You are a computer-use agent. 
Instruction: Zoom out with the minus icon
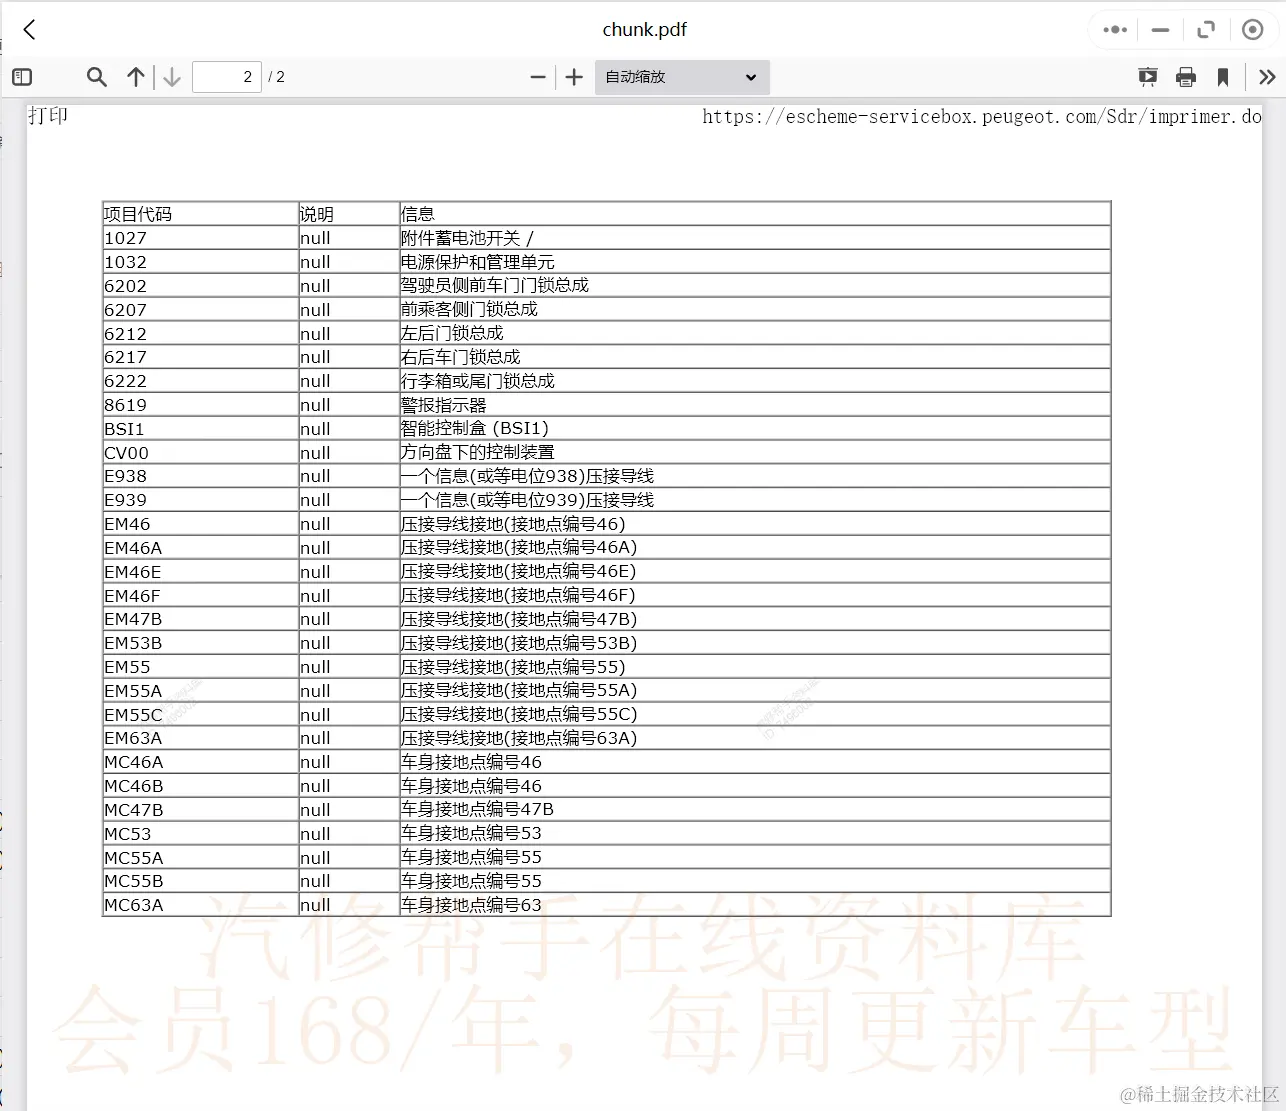[x=537, y=76]
